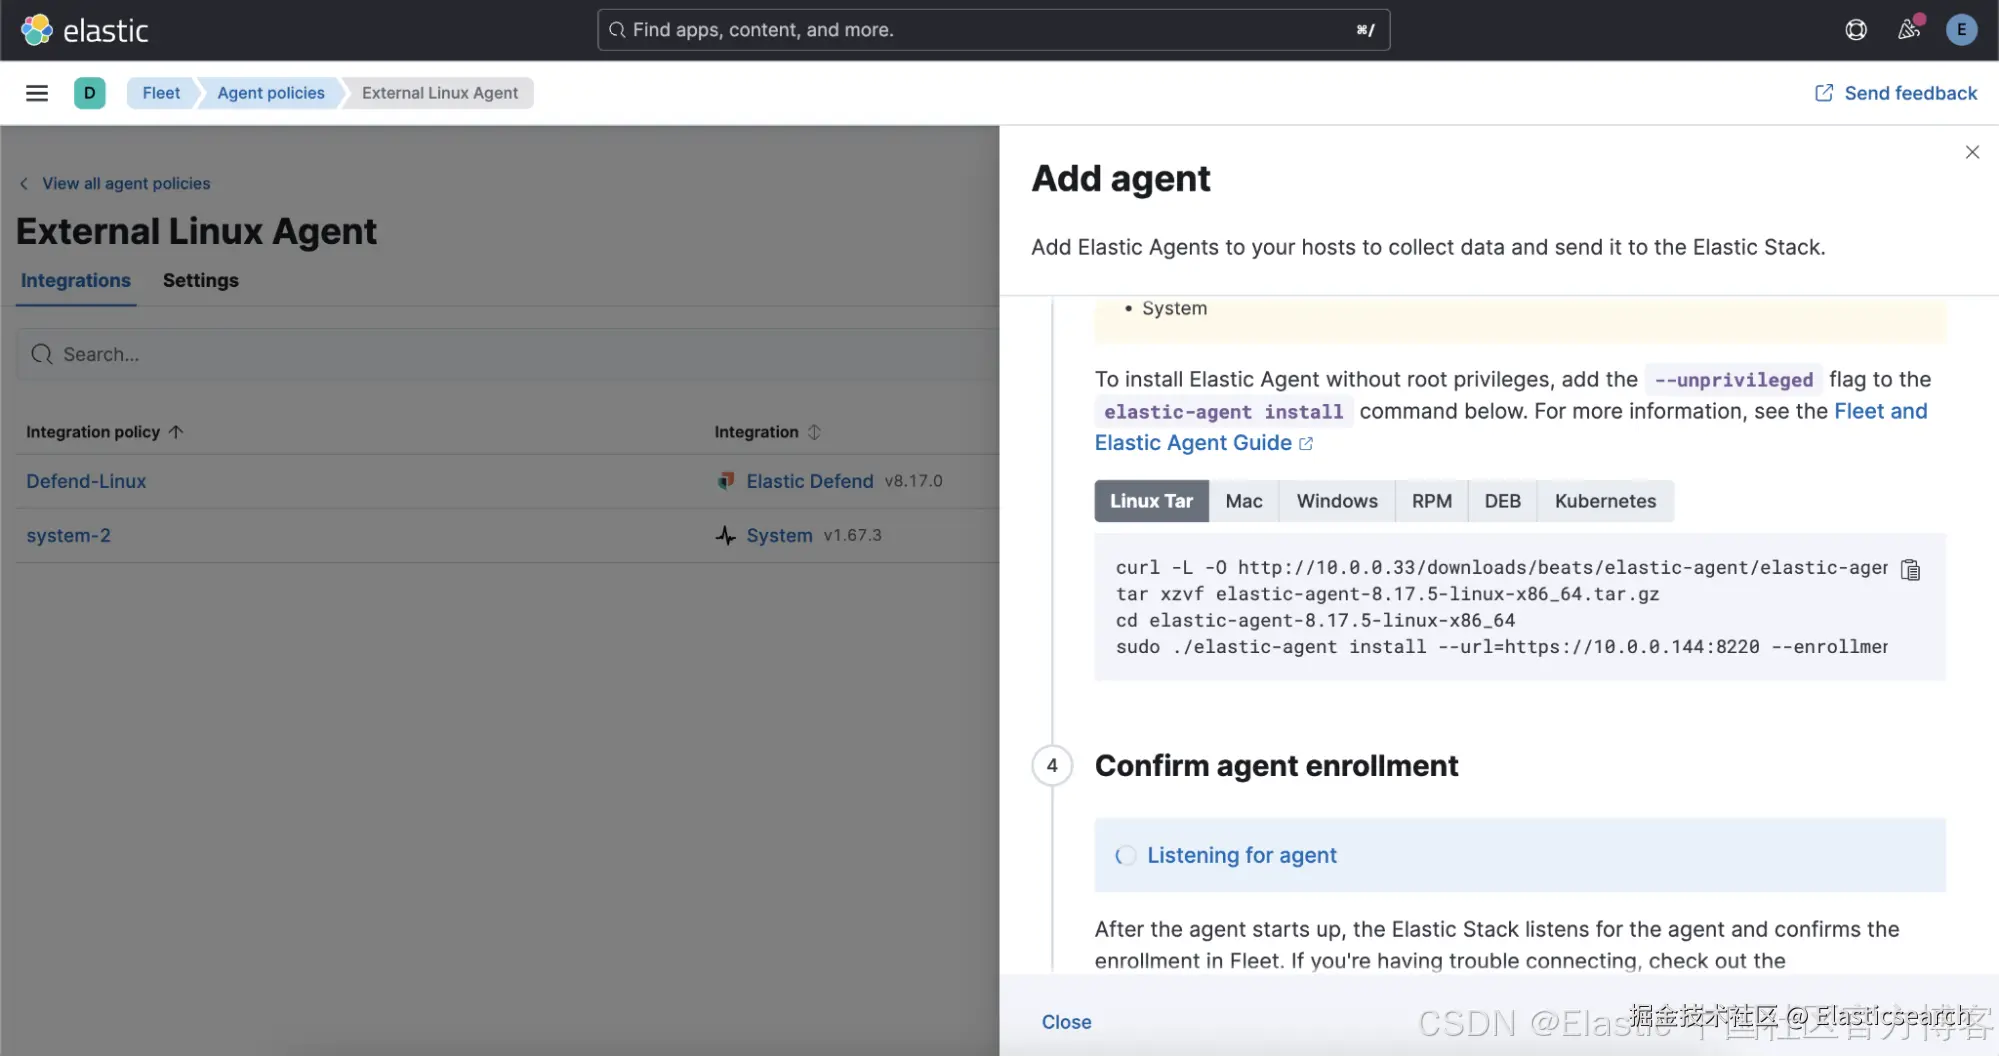Viewport: 1999px width, 1057px height.
Task: Click View all agent policies link
Action: [x=126, y=184]
